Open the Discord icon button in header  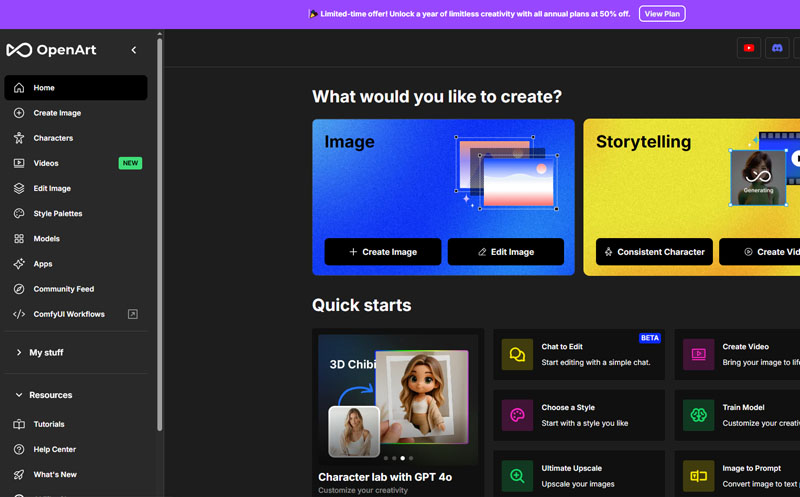point(777,48)
